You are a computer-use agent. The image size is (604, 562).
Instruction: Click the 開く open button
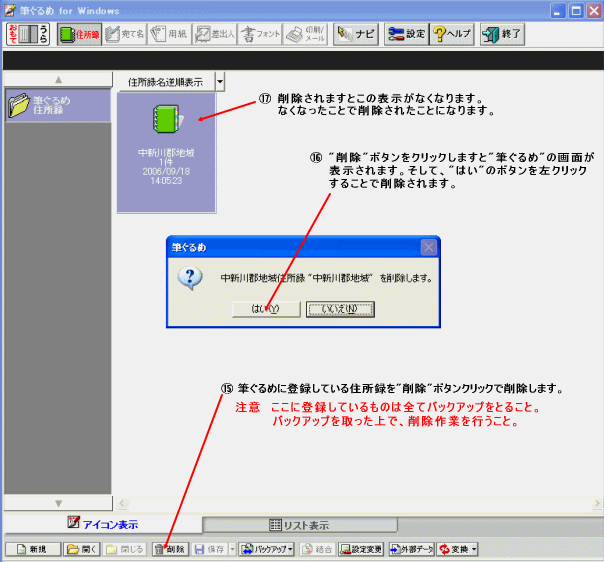[82, 549]
